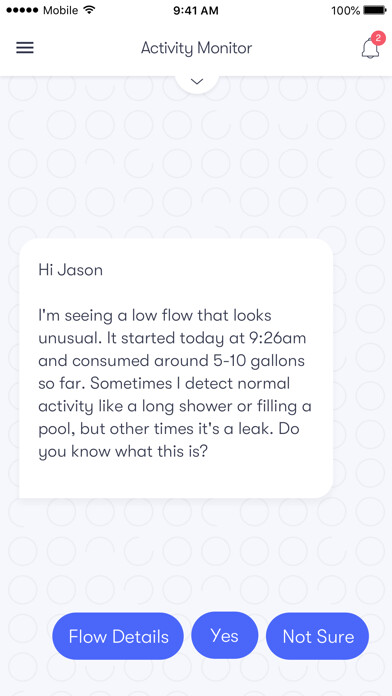Tap the 5-10 gallons text

point(265,361)
